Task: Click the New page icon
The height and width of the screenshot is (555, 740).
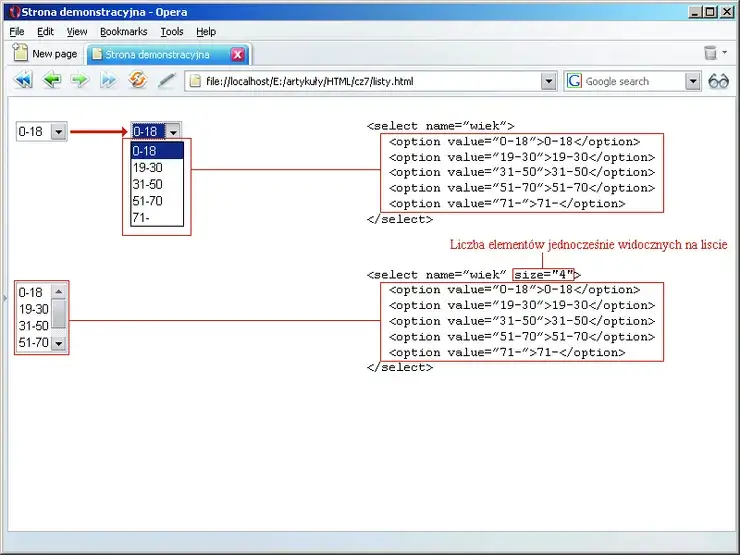Action: tap(20, 52)
